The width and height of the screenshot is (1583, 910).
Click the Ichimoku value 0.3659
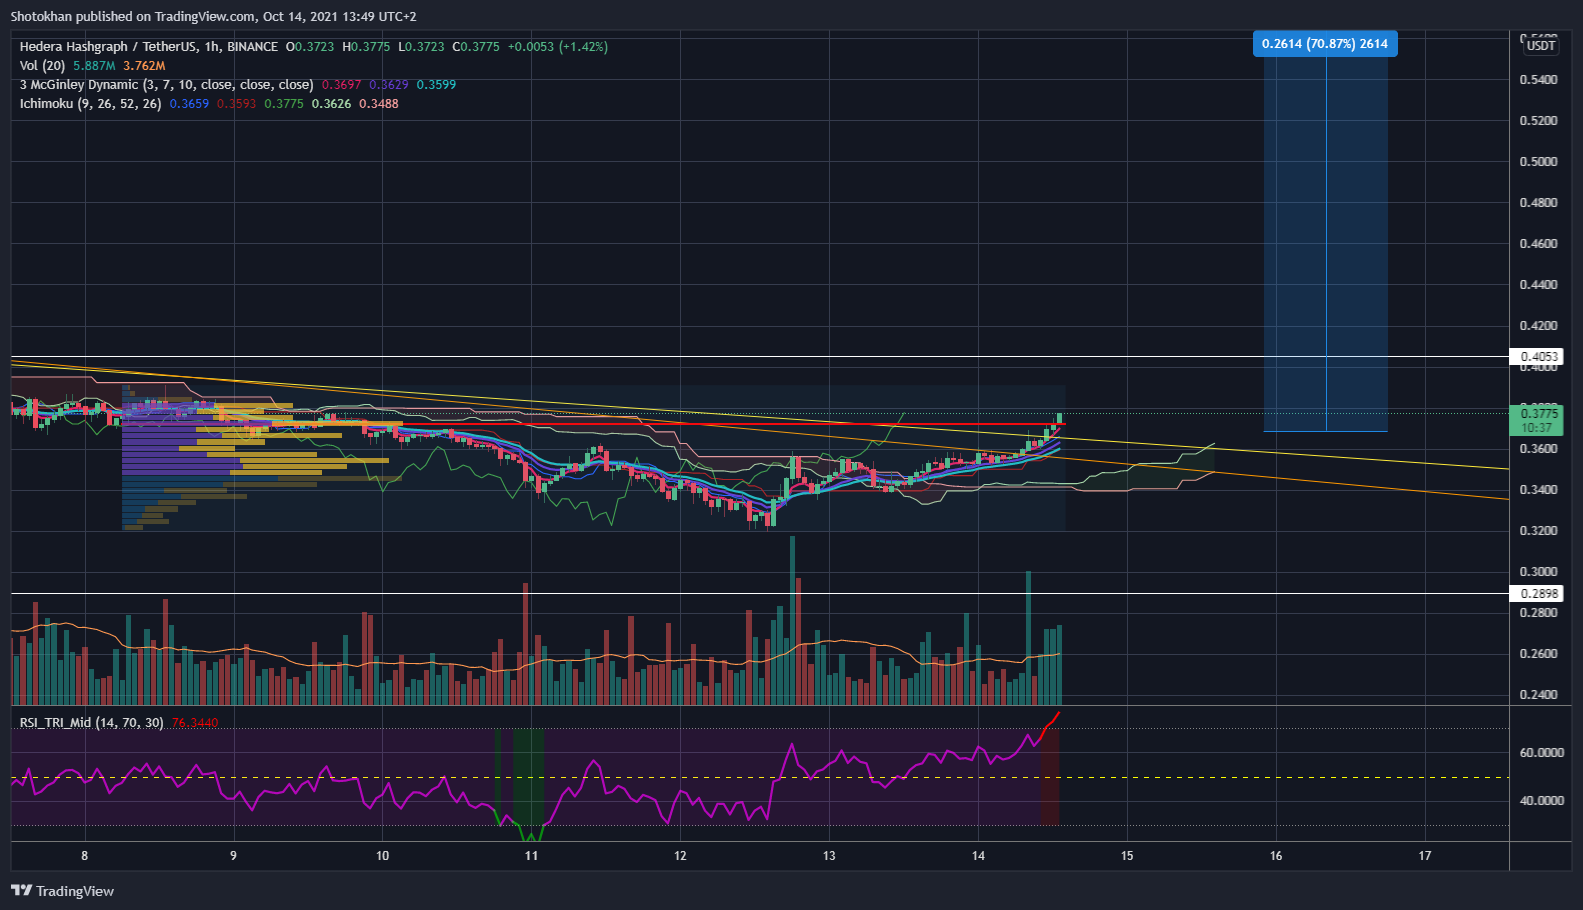click(x=189, y=104)
